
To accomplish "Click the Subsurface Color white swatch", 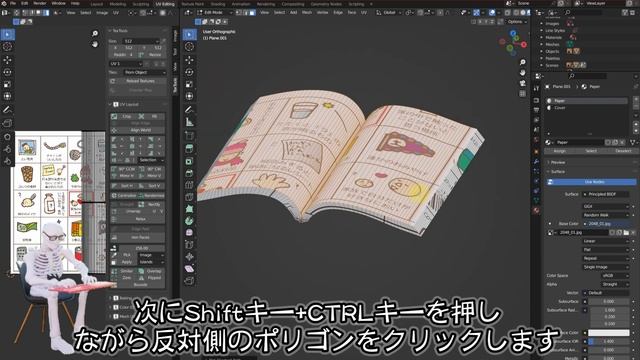I will [x=609, y=333].
